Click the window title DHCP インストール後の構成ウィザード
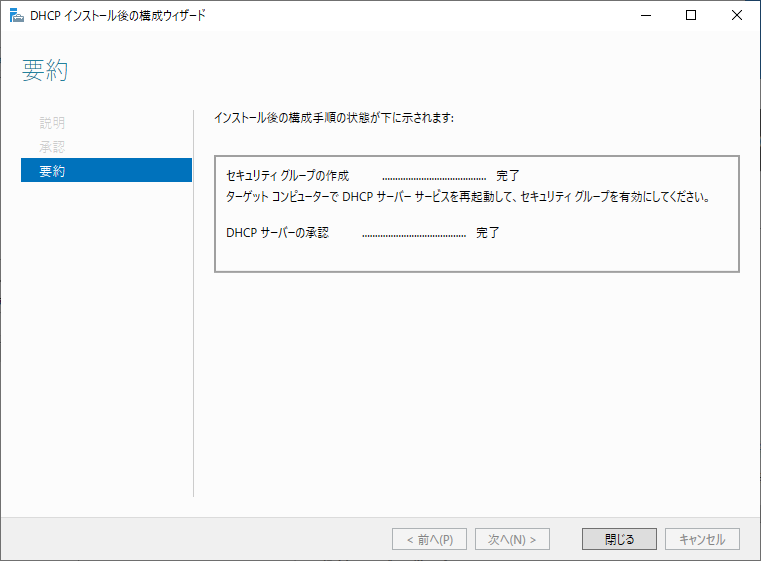Screen dimensions: 761x561 pyautogui.click(x=118, y=16)
